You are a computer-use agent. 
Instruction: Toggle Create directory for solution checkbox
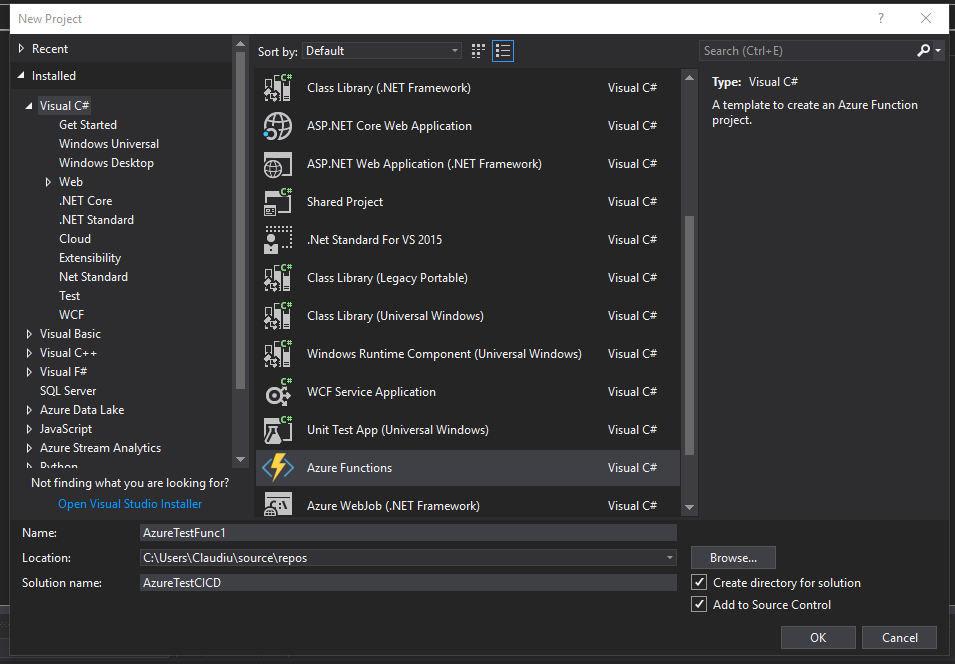pos(699,582)
